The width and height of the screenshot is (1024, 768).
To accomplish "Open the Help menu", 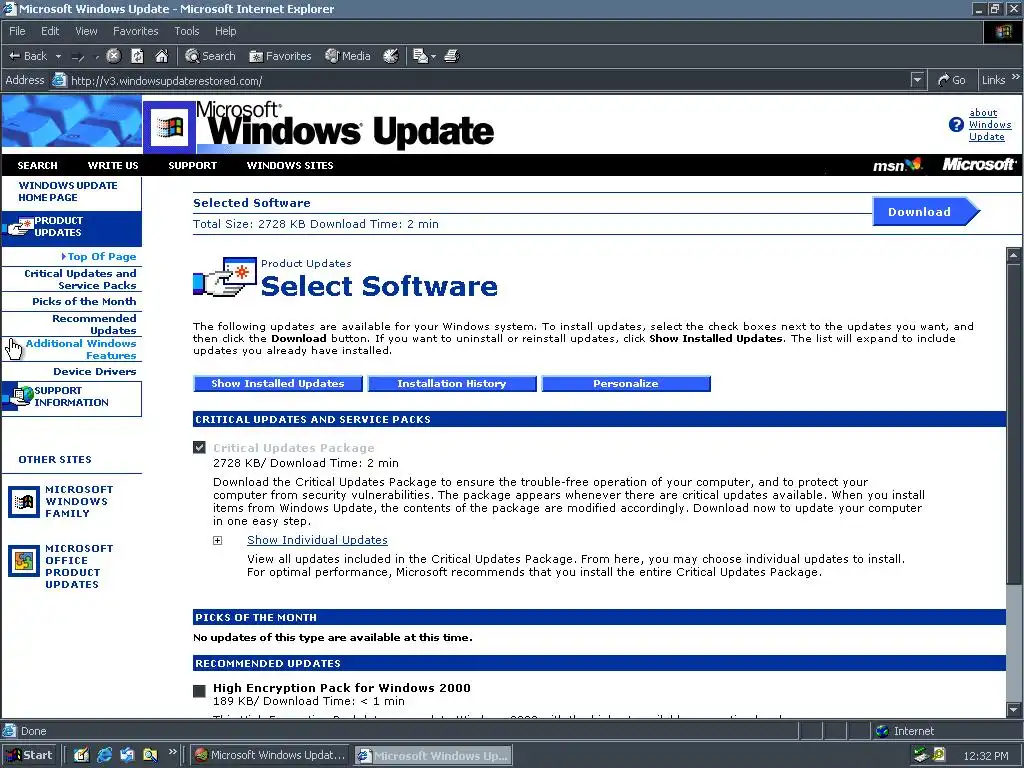I will click(x=225, y=31).
